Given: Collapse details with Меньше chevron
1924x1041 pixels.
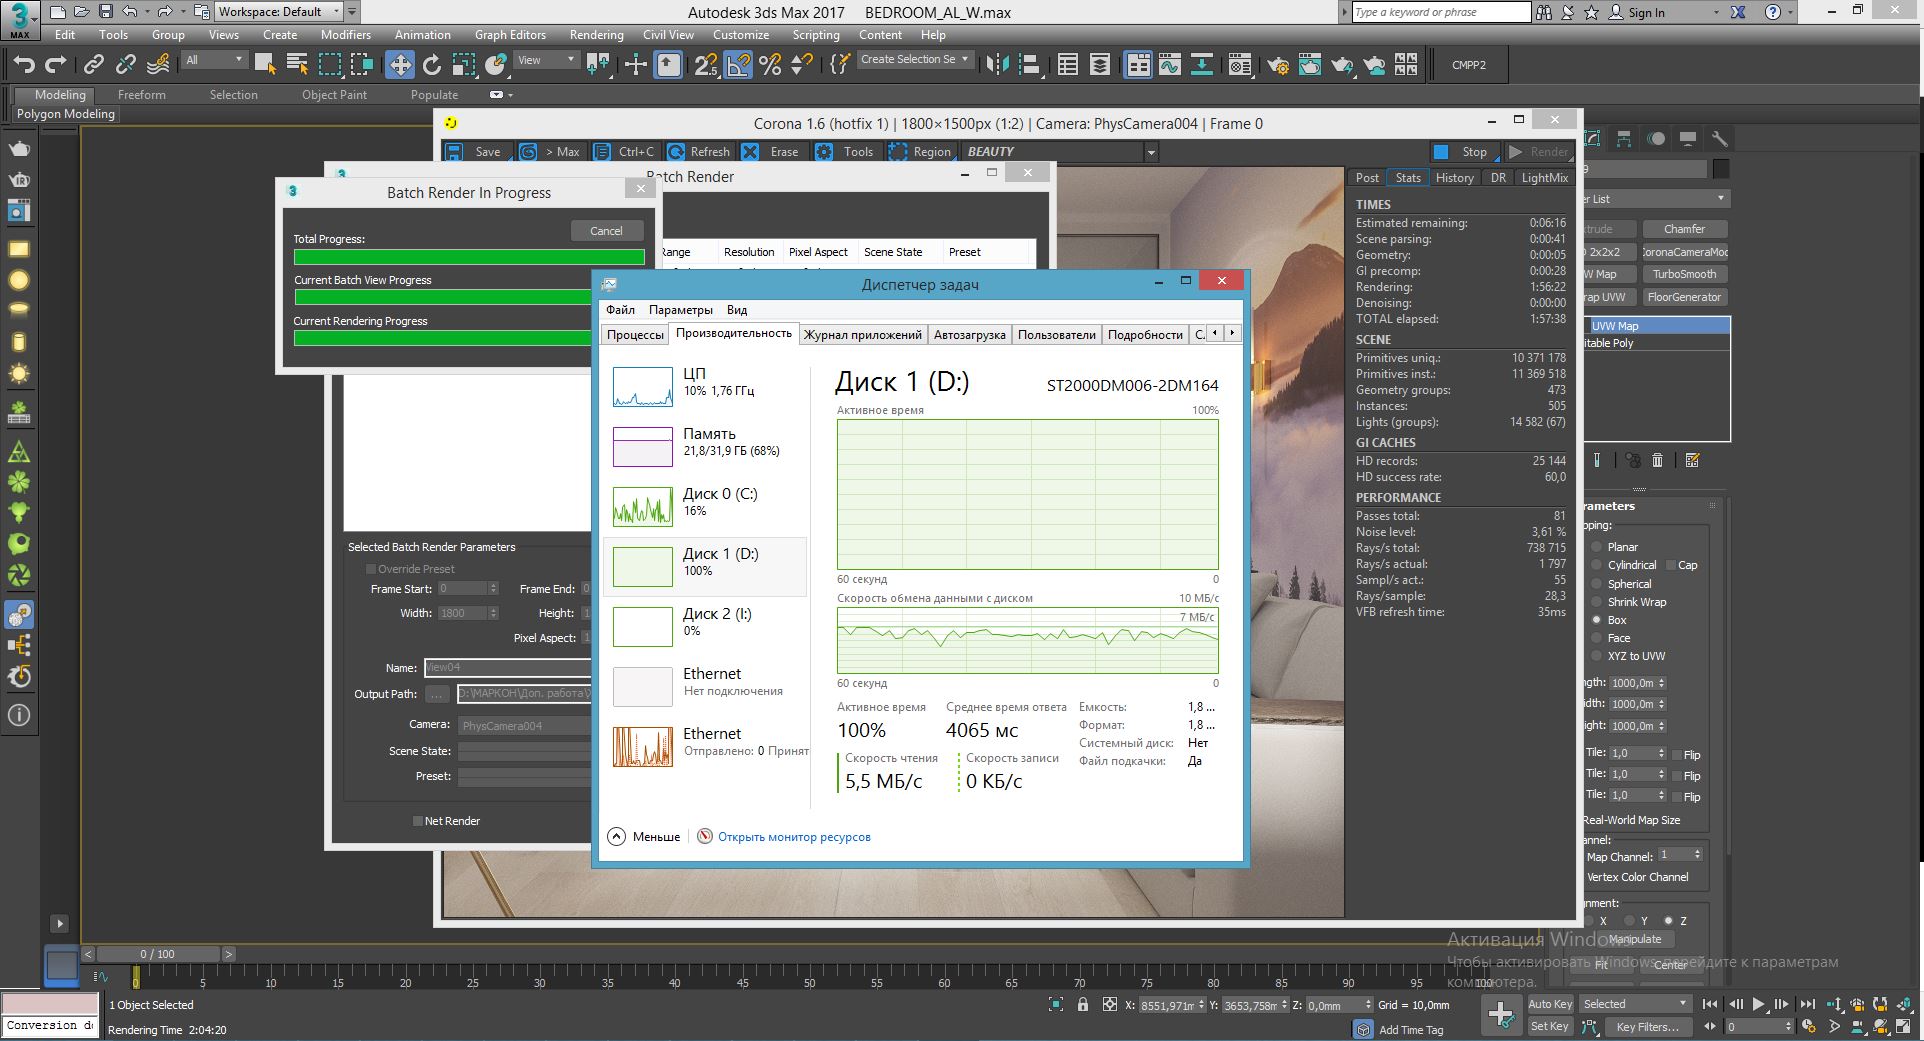Looking at the screenshot, I should (x=617, y=837).
